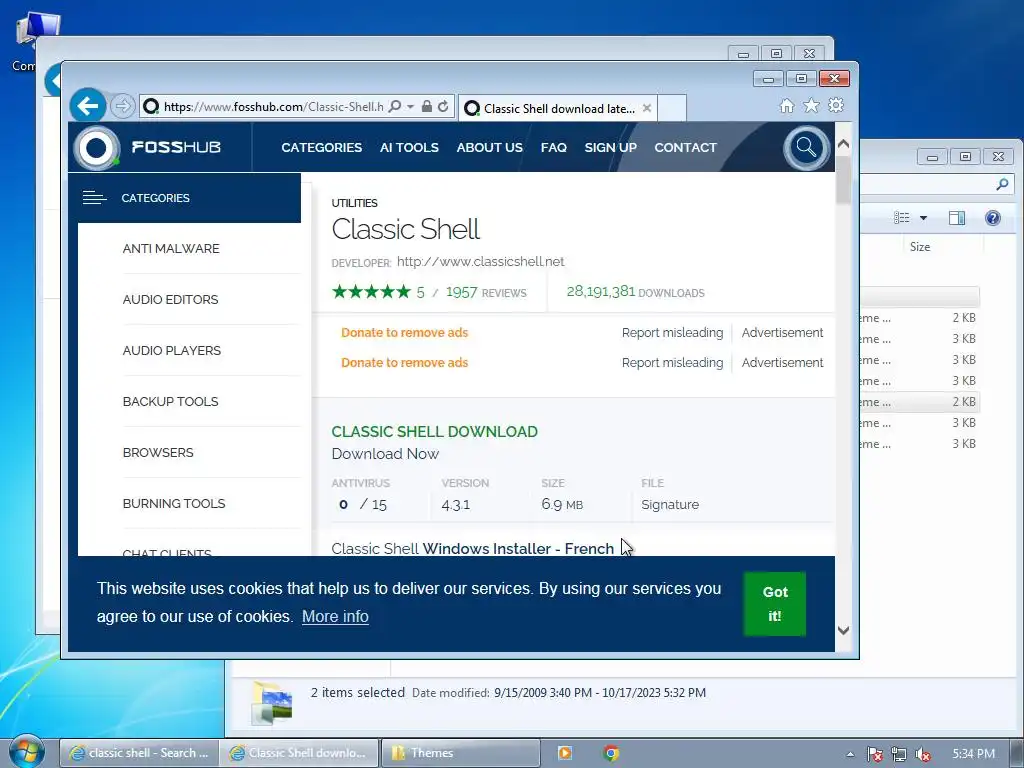Switch to classic shell - Search taskbar item
This screenshot has width=1024, height=768.
click(138, 753)
